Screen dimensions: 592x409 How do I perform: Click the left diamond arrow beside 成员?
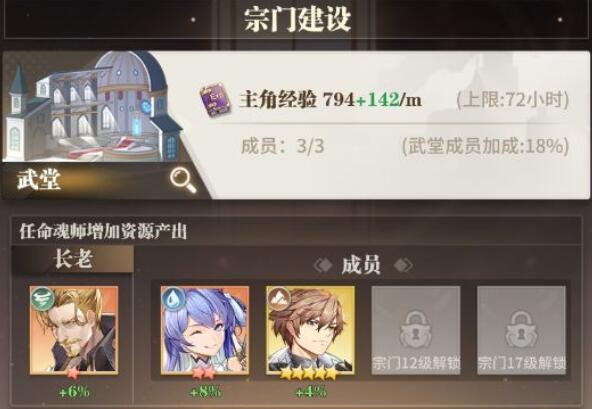pos(323,265)
